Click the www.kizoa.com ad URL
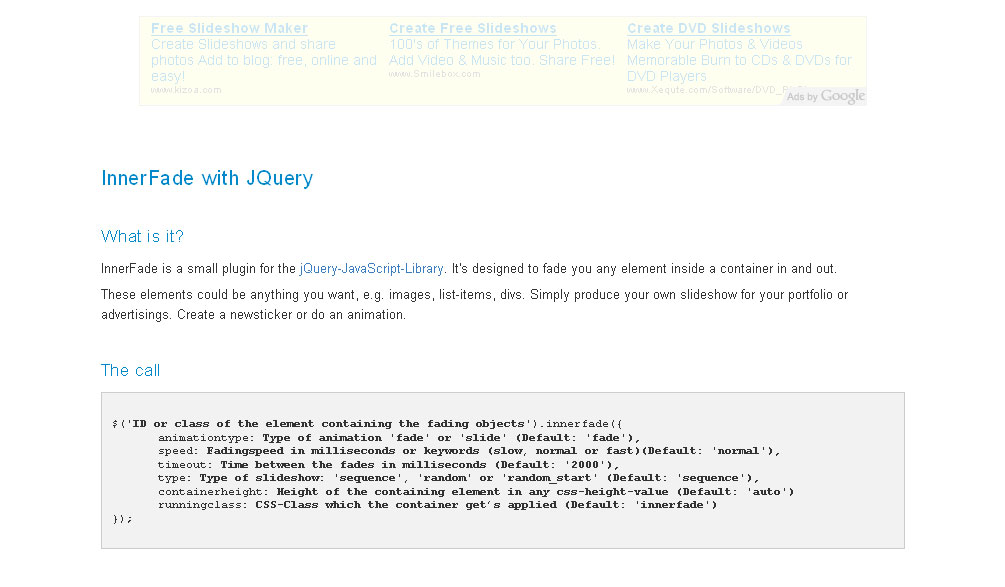Screen dimensions: 1005x587 coord(186,90)
